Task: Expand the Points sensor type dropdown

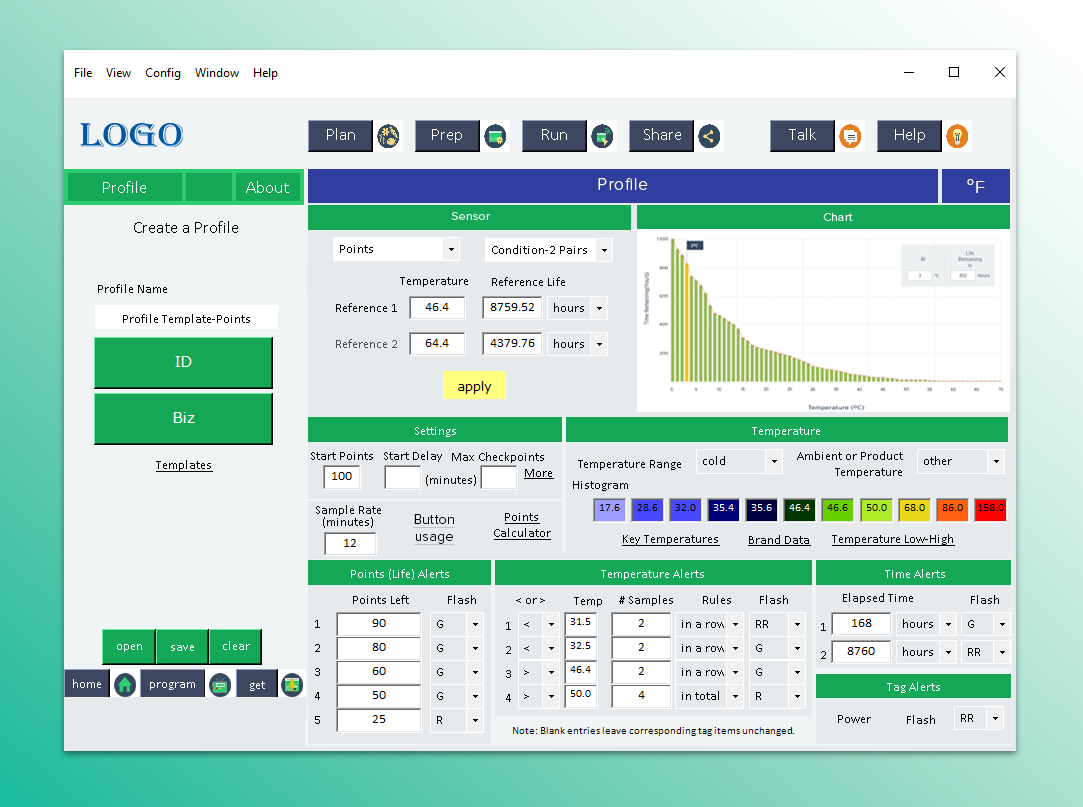Action: tap(396, 249)
